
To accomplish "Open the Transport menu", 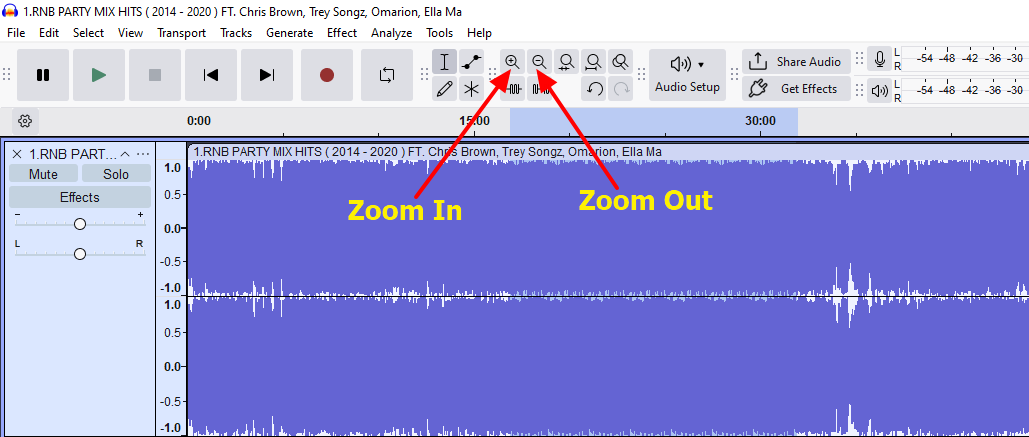I will [182, 33].
